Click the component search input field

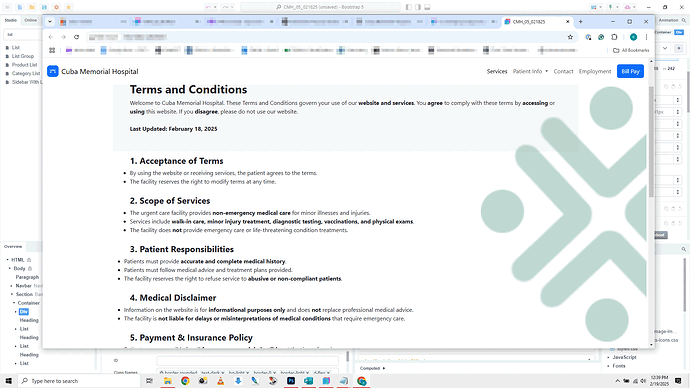pyautogui.click(x=23, y=34)
